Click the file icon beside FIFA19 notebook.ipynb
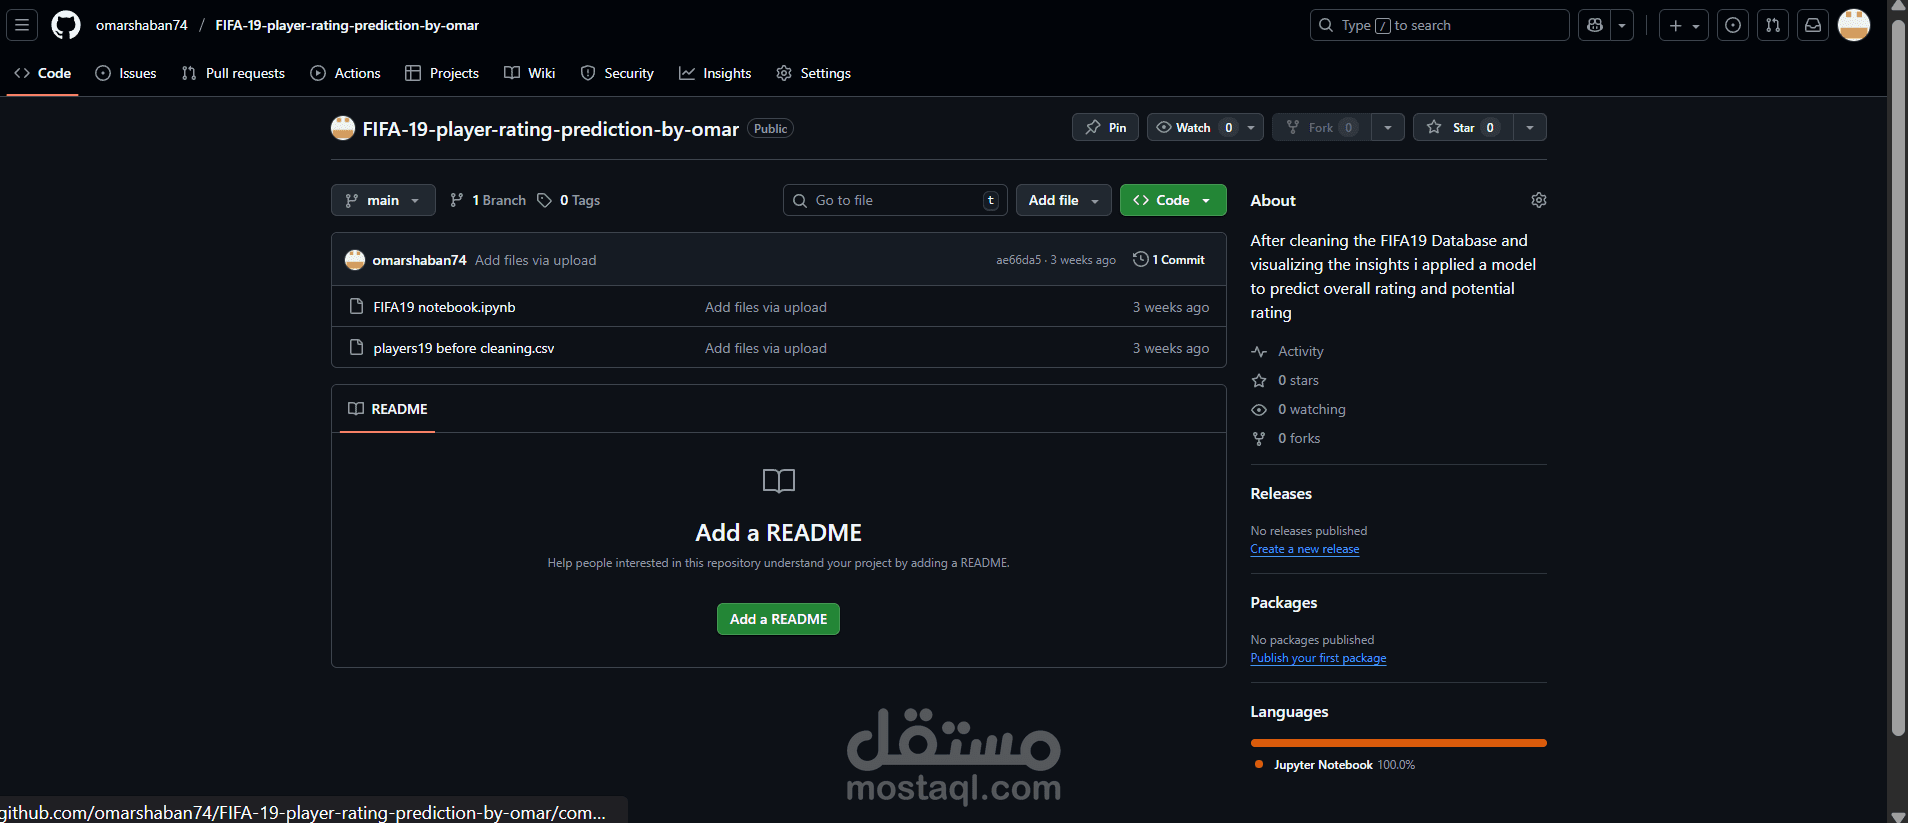This screenshot has height=823, width=1908. click(x=356, y=306)
